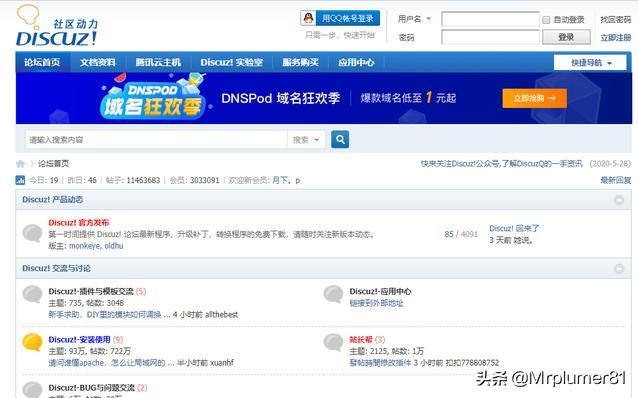Screen dimensions: 638x398
Task: Open moderator monkeye profile
Action: pyautogui.click(x=85, y=246)
